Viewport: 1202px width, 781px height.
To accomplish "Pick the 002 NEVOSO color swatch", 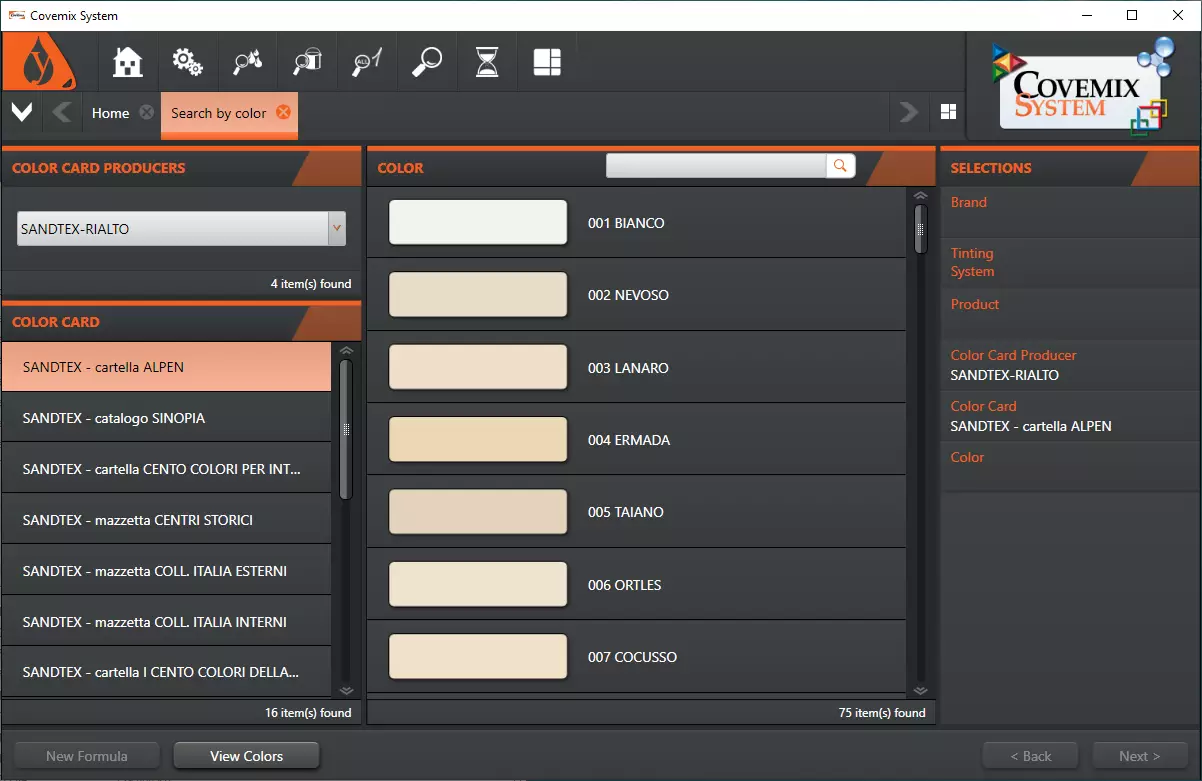I will point(478,295).
